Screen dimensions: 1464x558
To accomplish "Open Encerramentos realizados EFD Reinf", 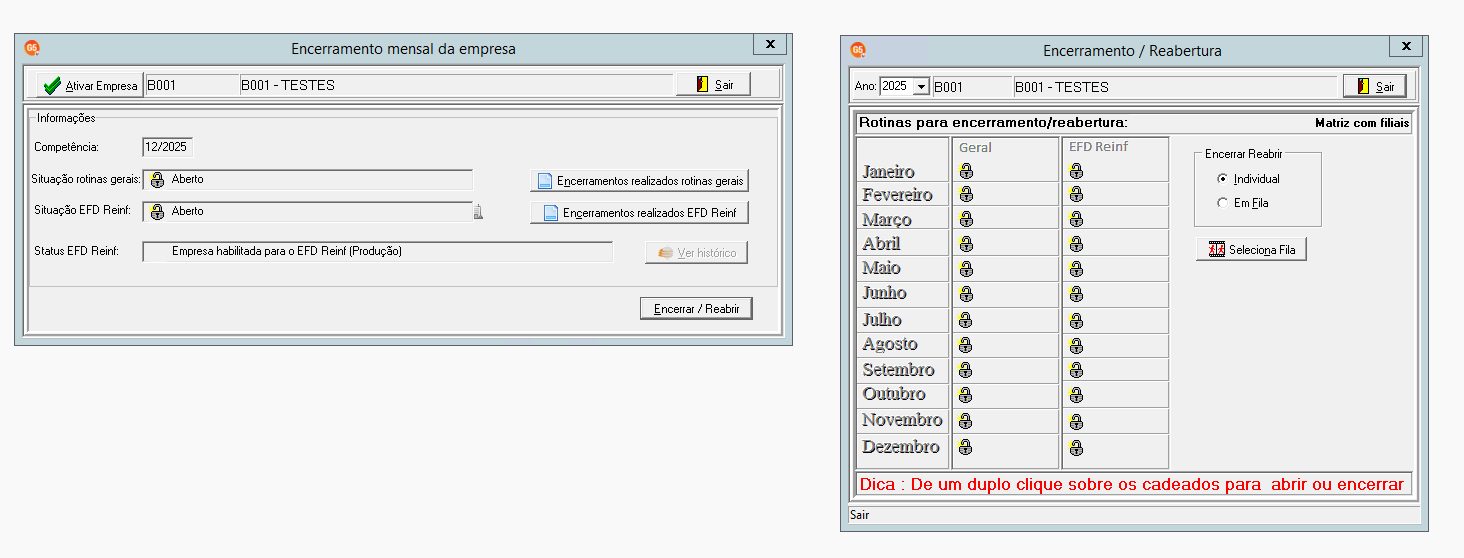I will 639,213.
